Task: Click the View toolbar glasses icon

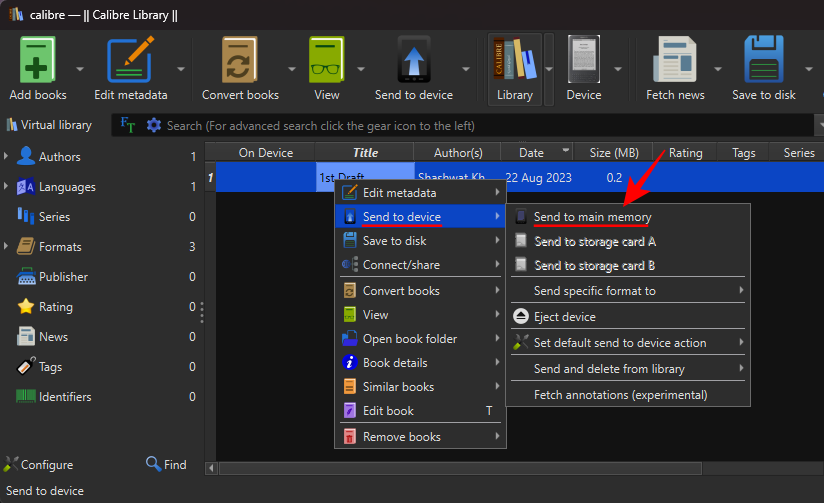Action: 326,60
